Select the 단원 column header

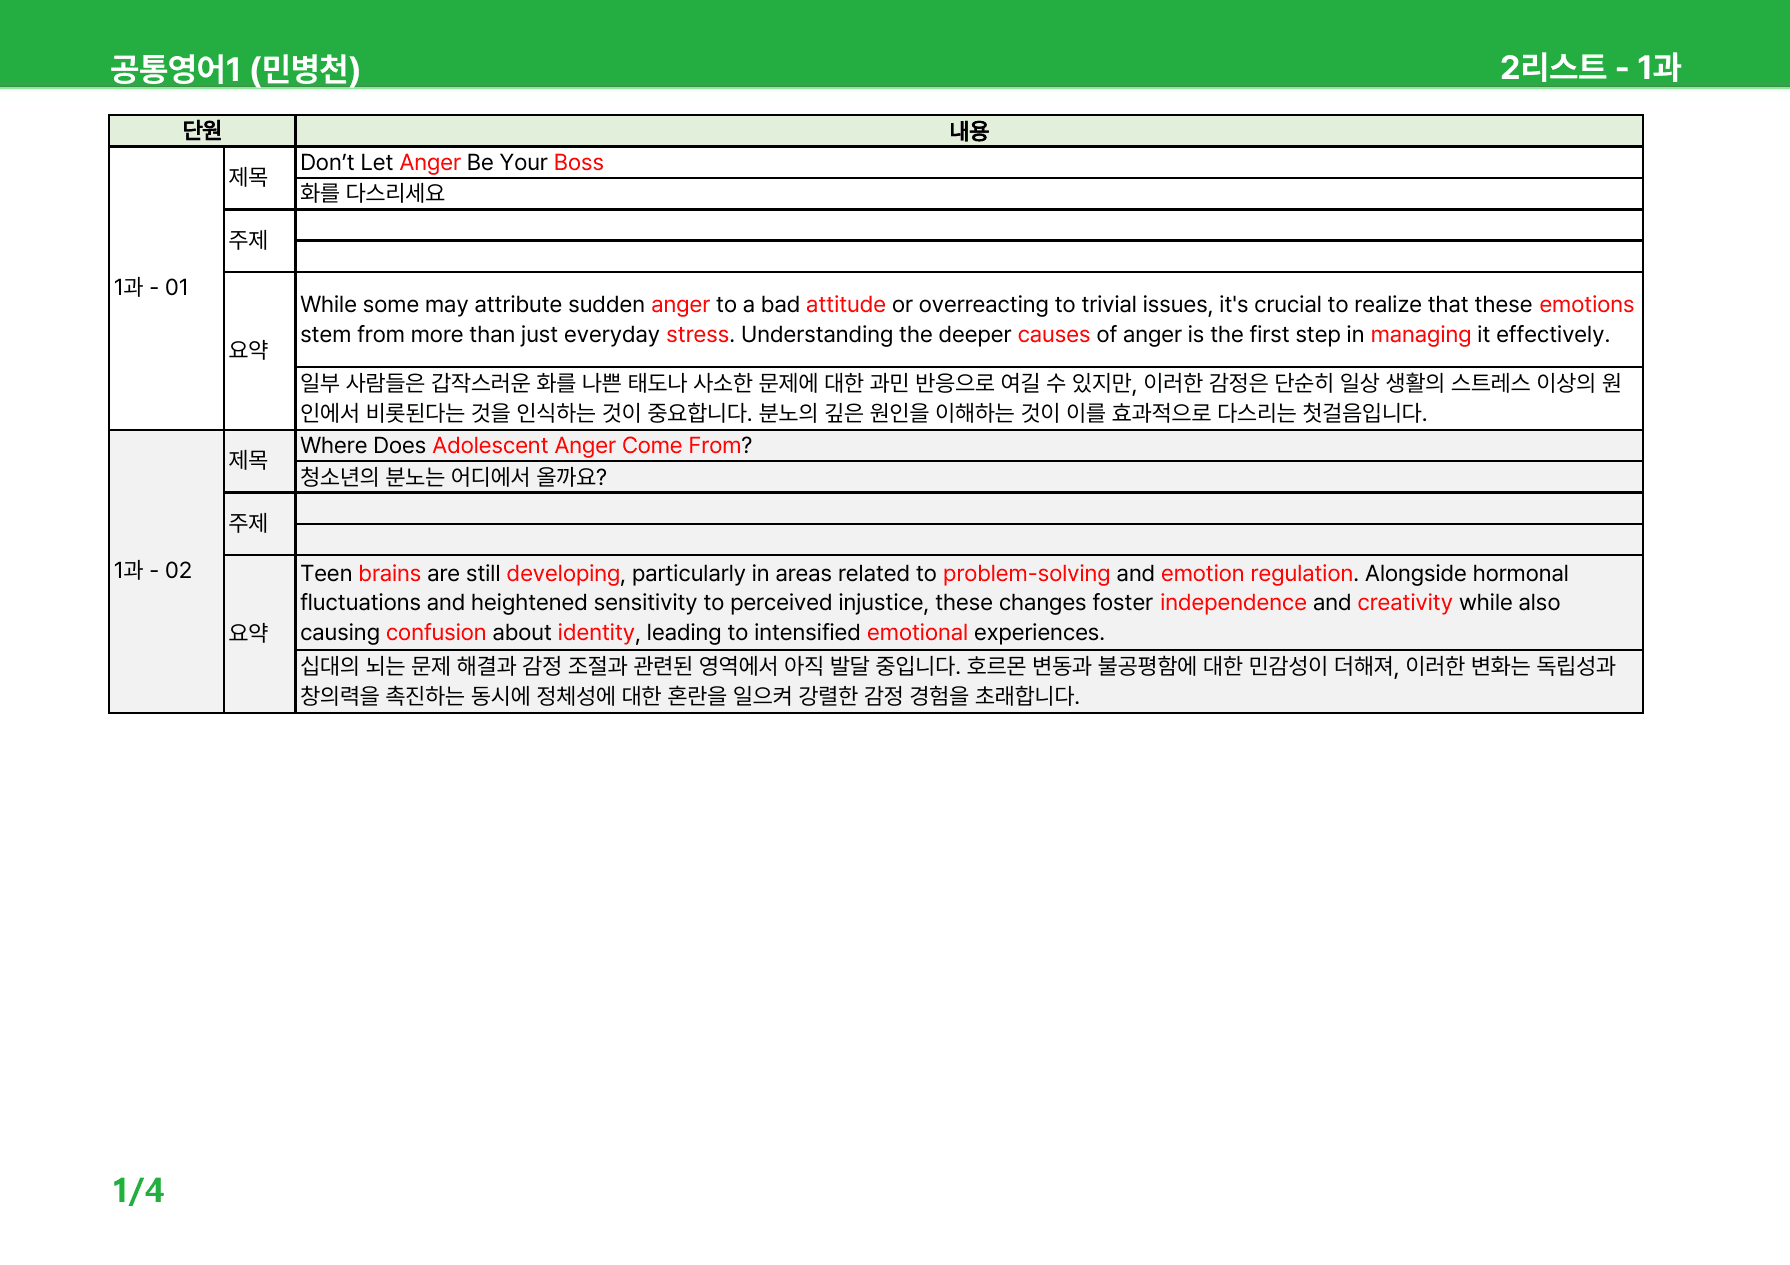pyautogui.click(x=202, y=130)
